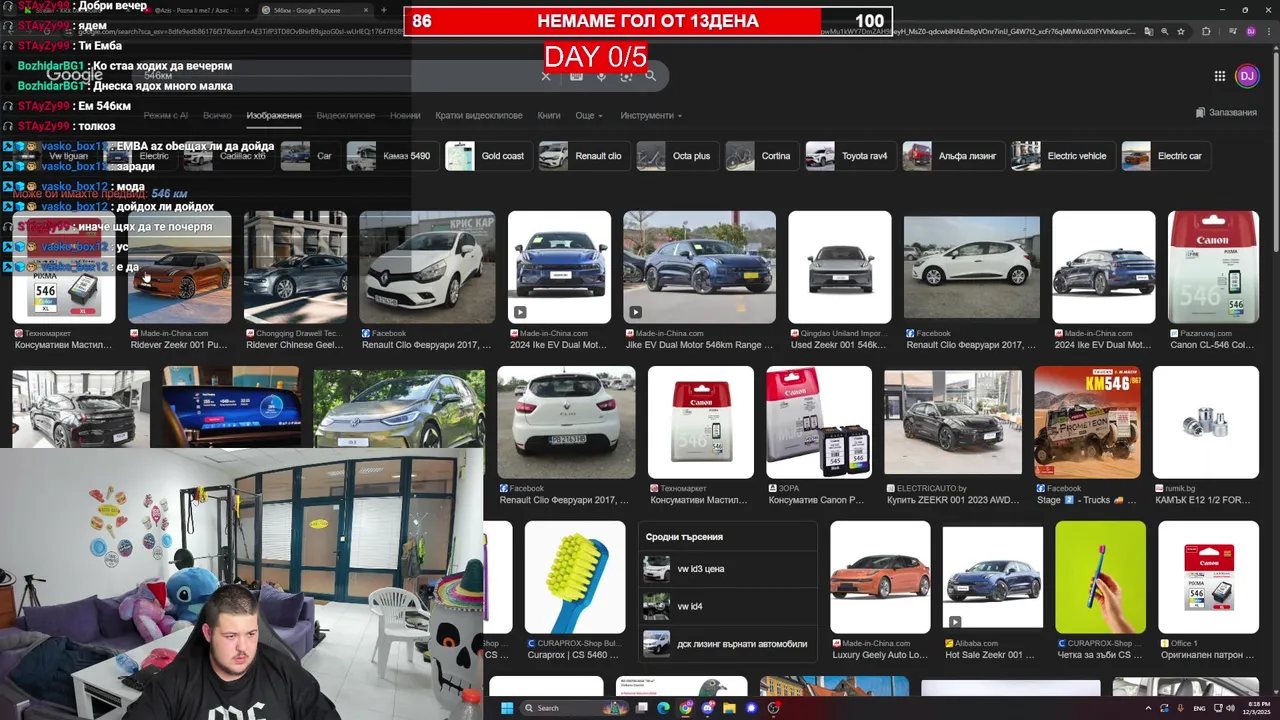Open the Запазвания saved items link
1280x720 pixels.
point(1226,112)
